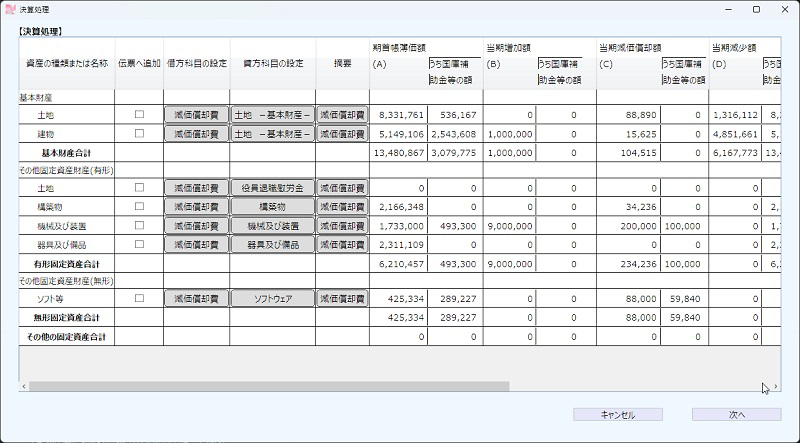This screenshot has width=800, height=443.
Task: Maximize the 決算処理 window
Action: point(756,9)
